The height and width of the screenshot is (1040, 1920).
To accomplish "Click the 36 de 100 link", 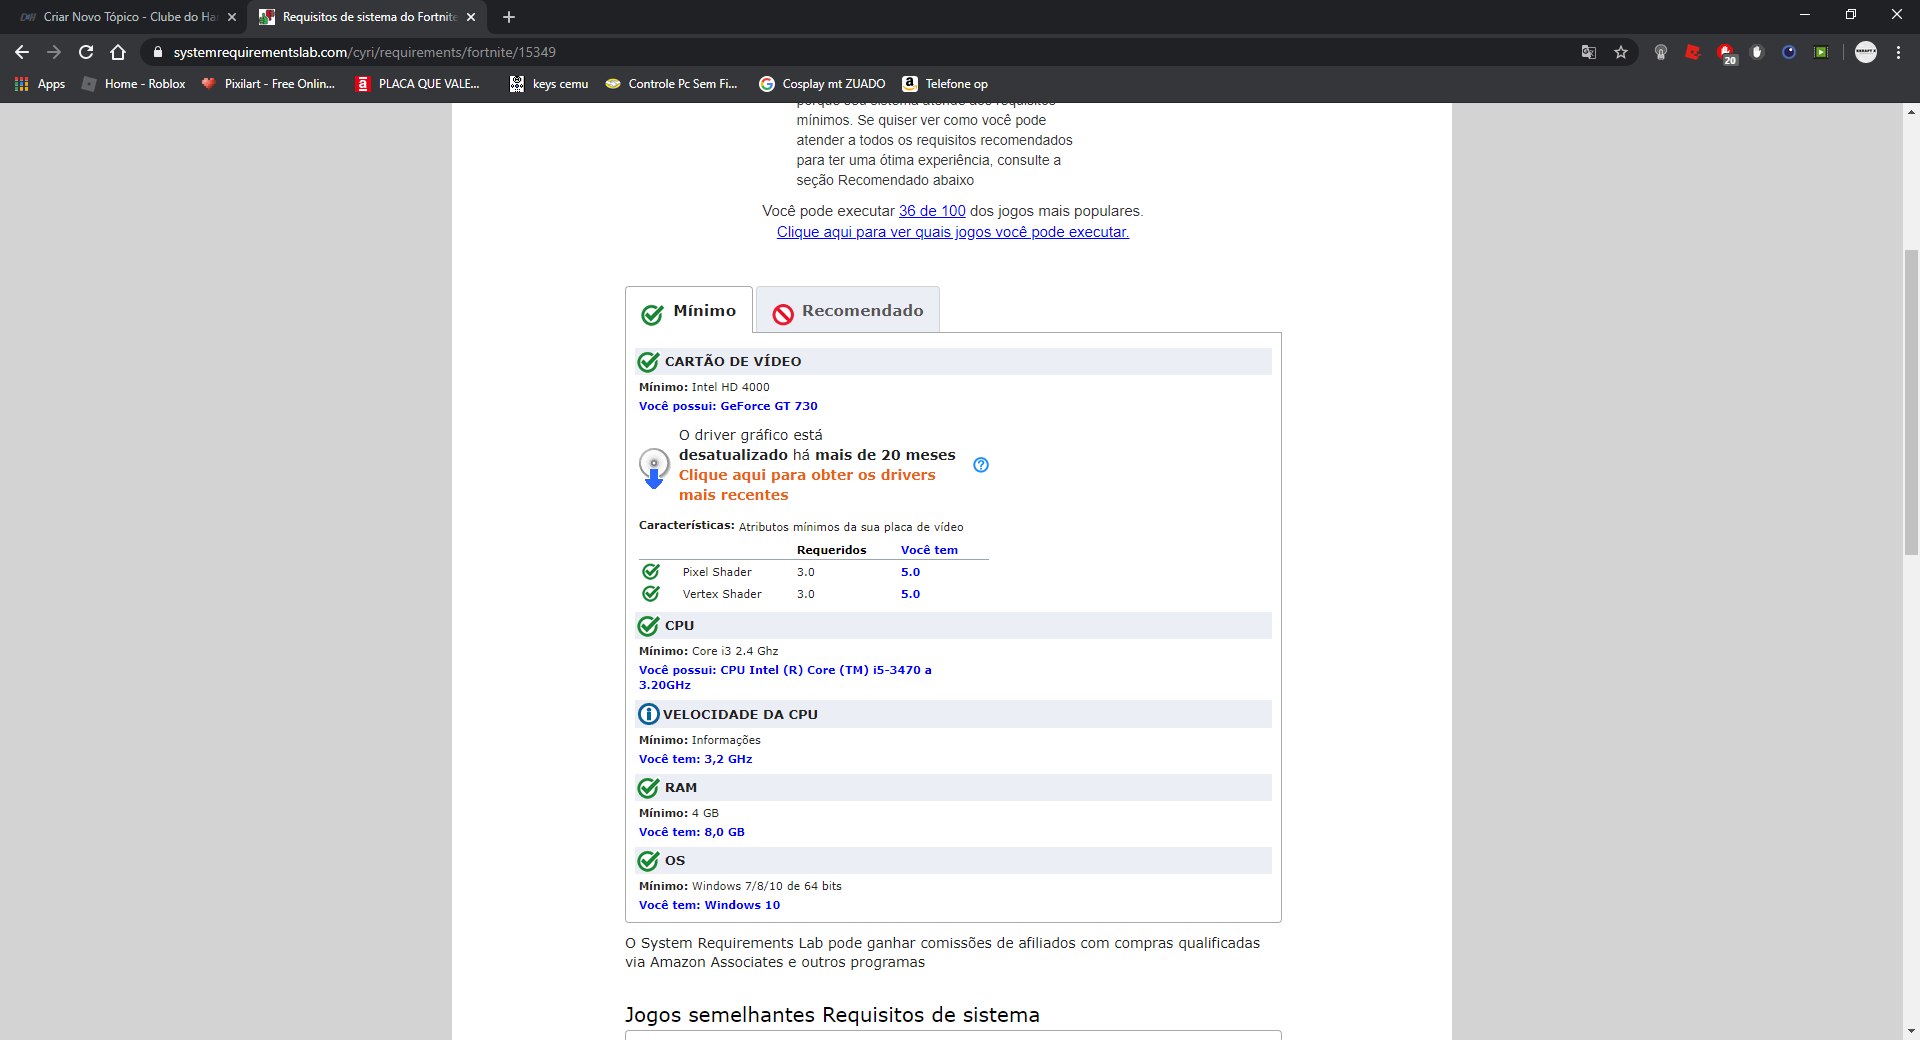I will tap(932, 211).
